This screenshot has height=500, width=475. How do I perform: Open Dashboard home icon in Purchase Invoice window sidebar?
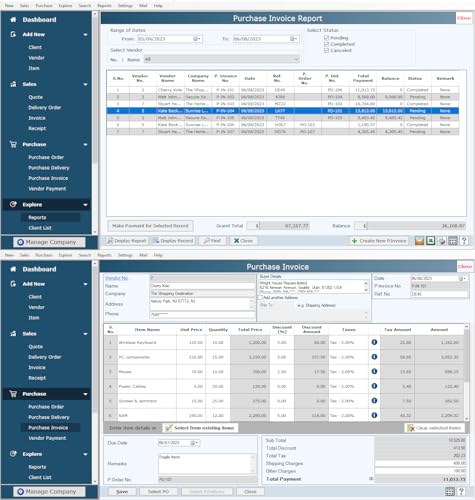[x=13, y=269]
